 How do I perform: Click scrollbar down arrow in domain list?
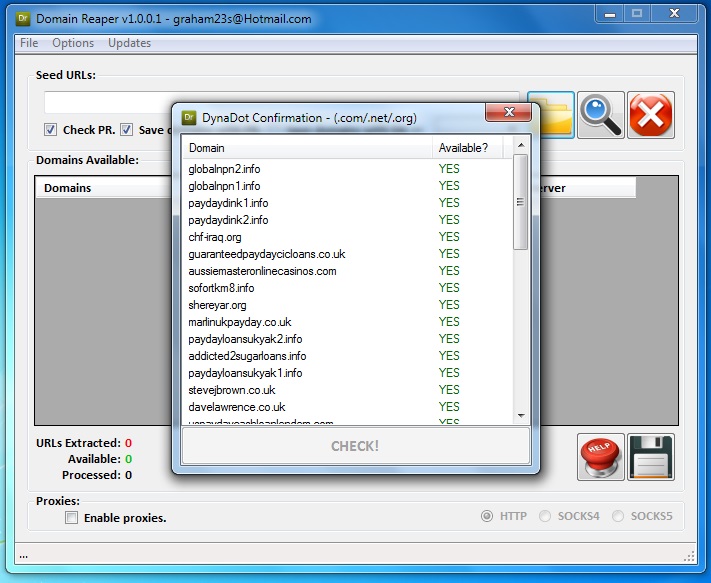521,415
